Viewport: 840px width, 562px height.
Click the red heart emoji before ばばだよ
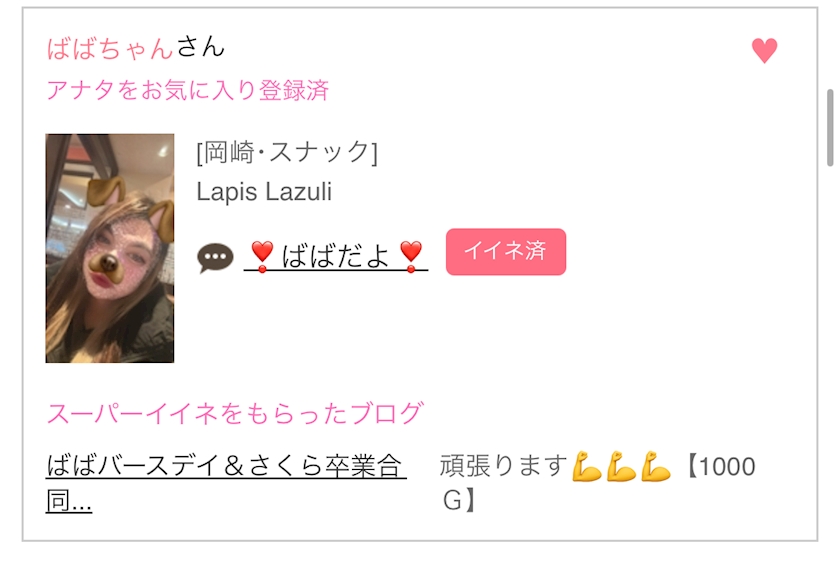coord(262,256)
